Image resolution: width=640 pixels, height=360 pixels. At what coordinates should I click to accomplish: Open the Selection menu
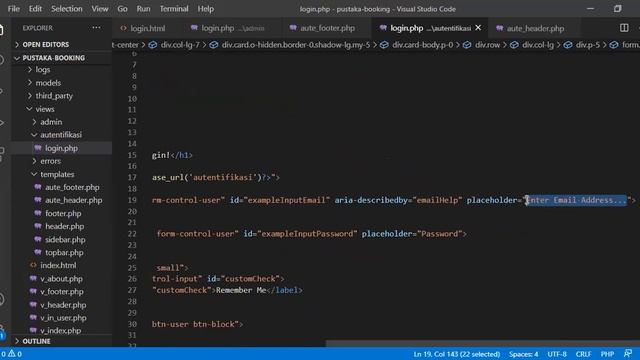(67, 9)
